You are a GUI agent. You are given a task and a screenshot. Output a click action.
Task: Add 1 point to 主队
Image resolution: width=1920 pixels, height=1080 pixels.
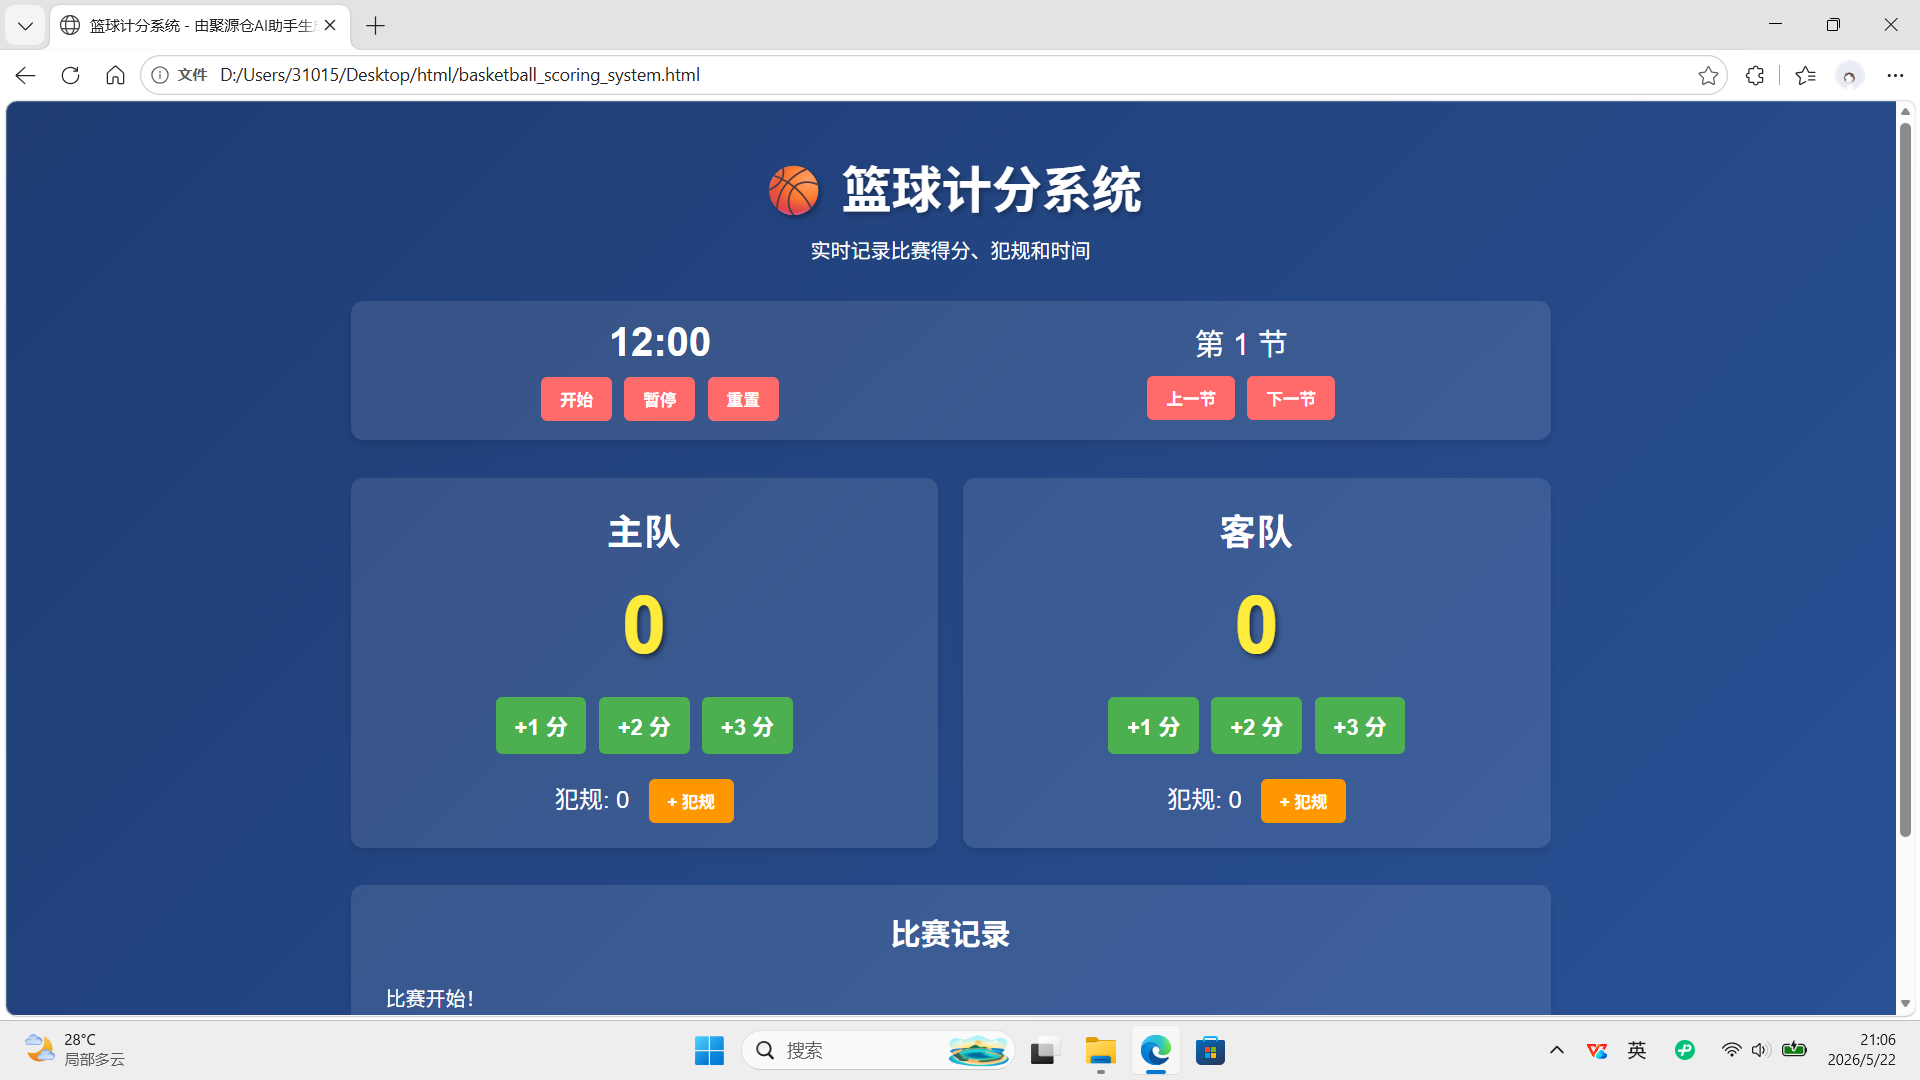(541, 726)
